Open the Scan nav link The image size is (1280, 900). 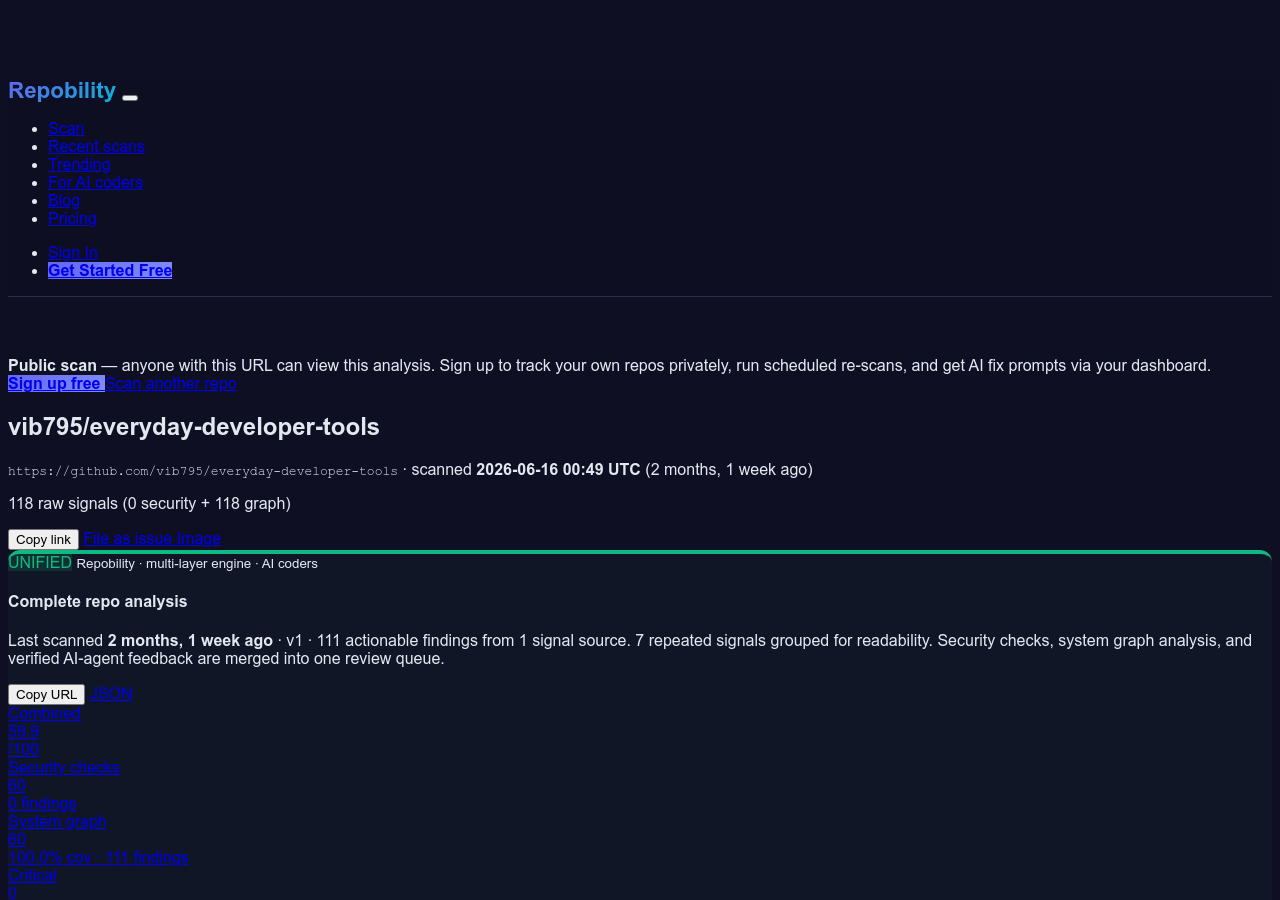coord(66,128)
